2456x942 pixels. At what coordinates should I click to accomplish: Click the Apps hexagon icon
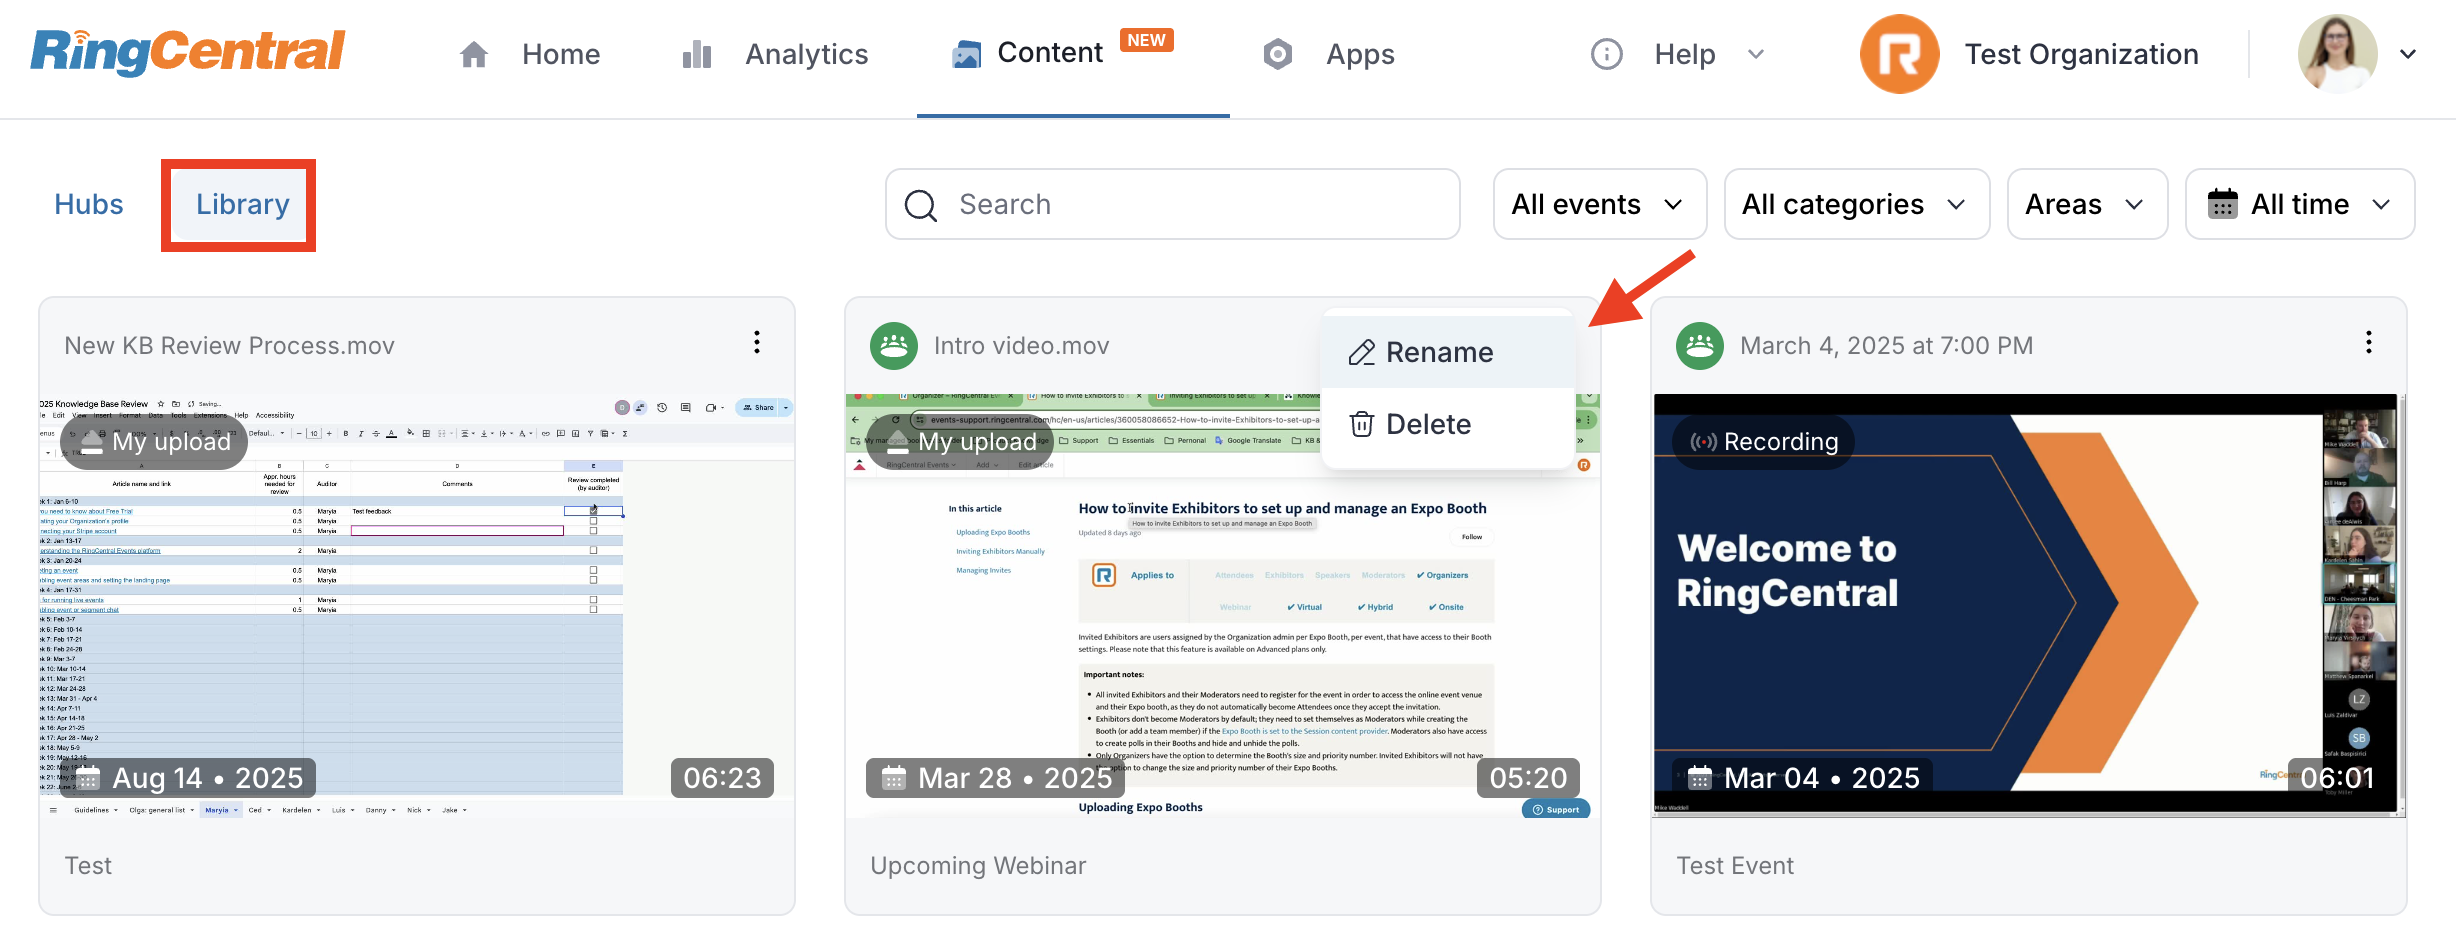pos(1278,54)
